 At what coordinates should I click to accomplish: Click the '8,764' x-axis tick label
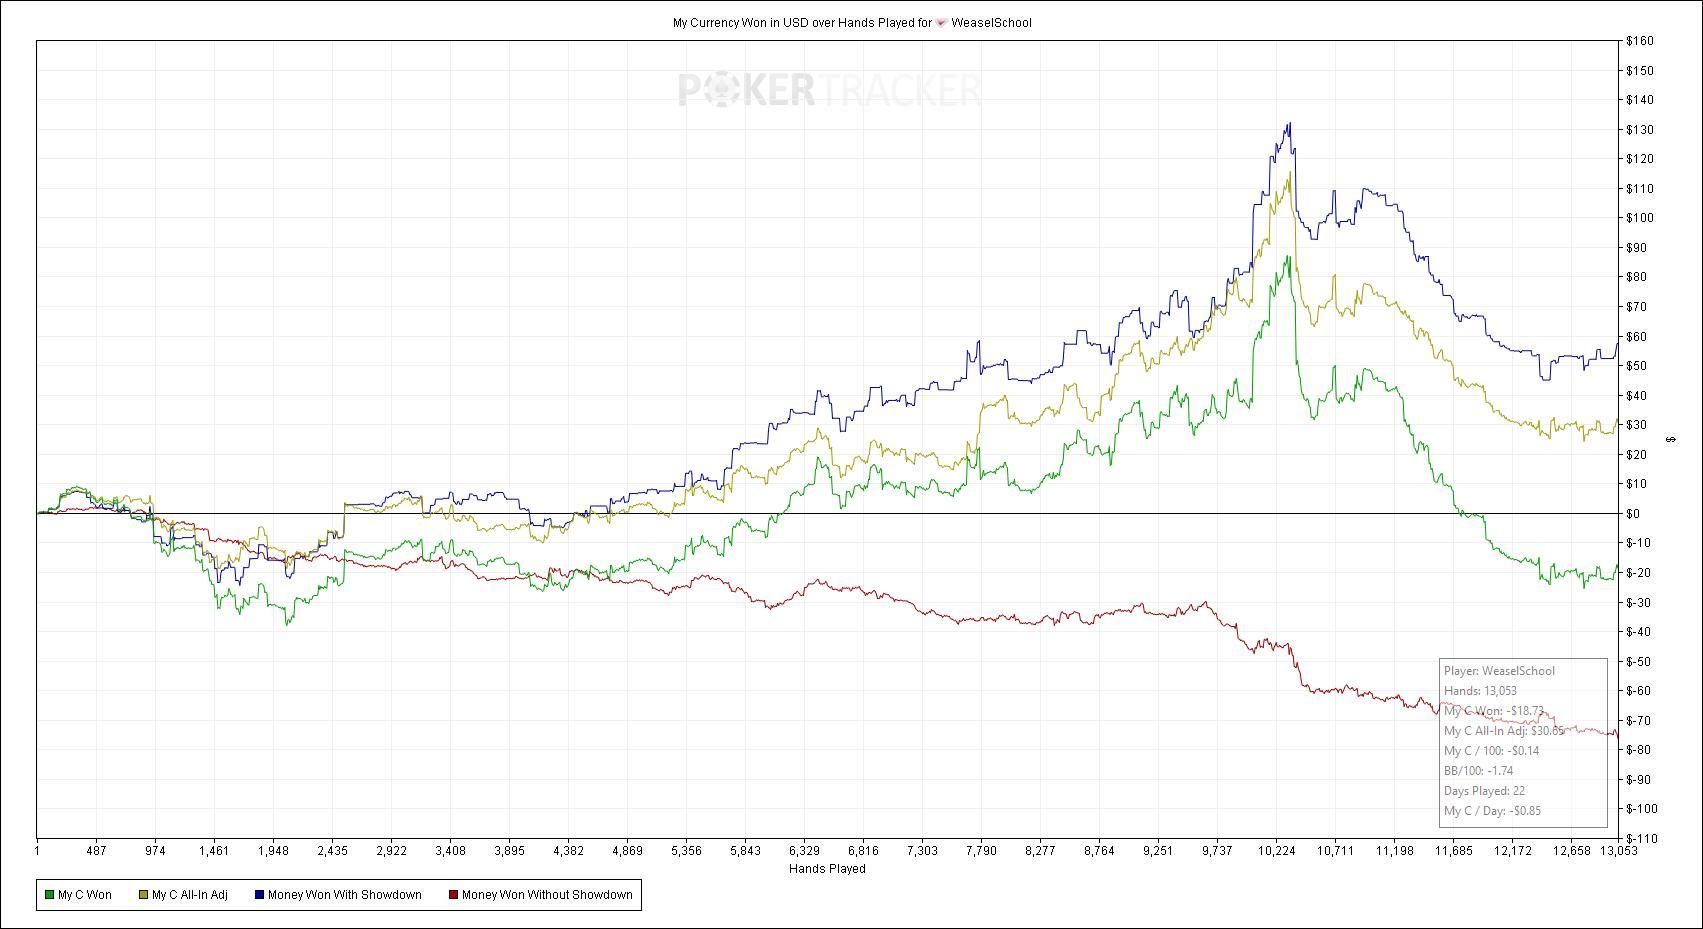[x=1099, y=851]
